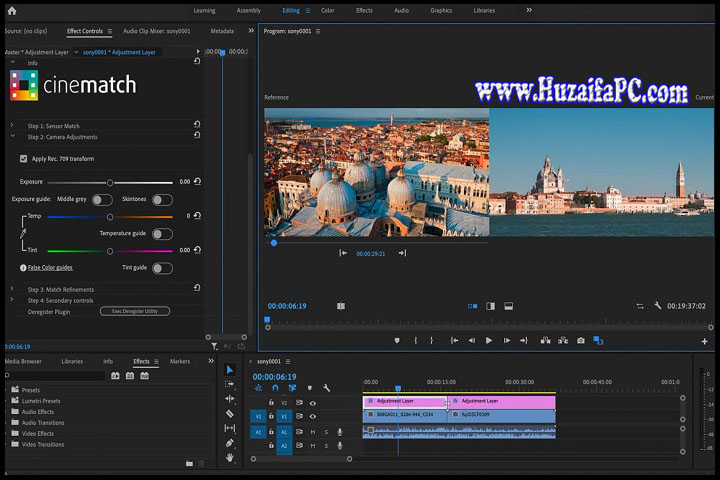Viewport: 720px width, 480px height.
Task: Switch to the Graphics workspace
Action: tap(441, 10)
